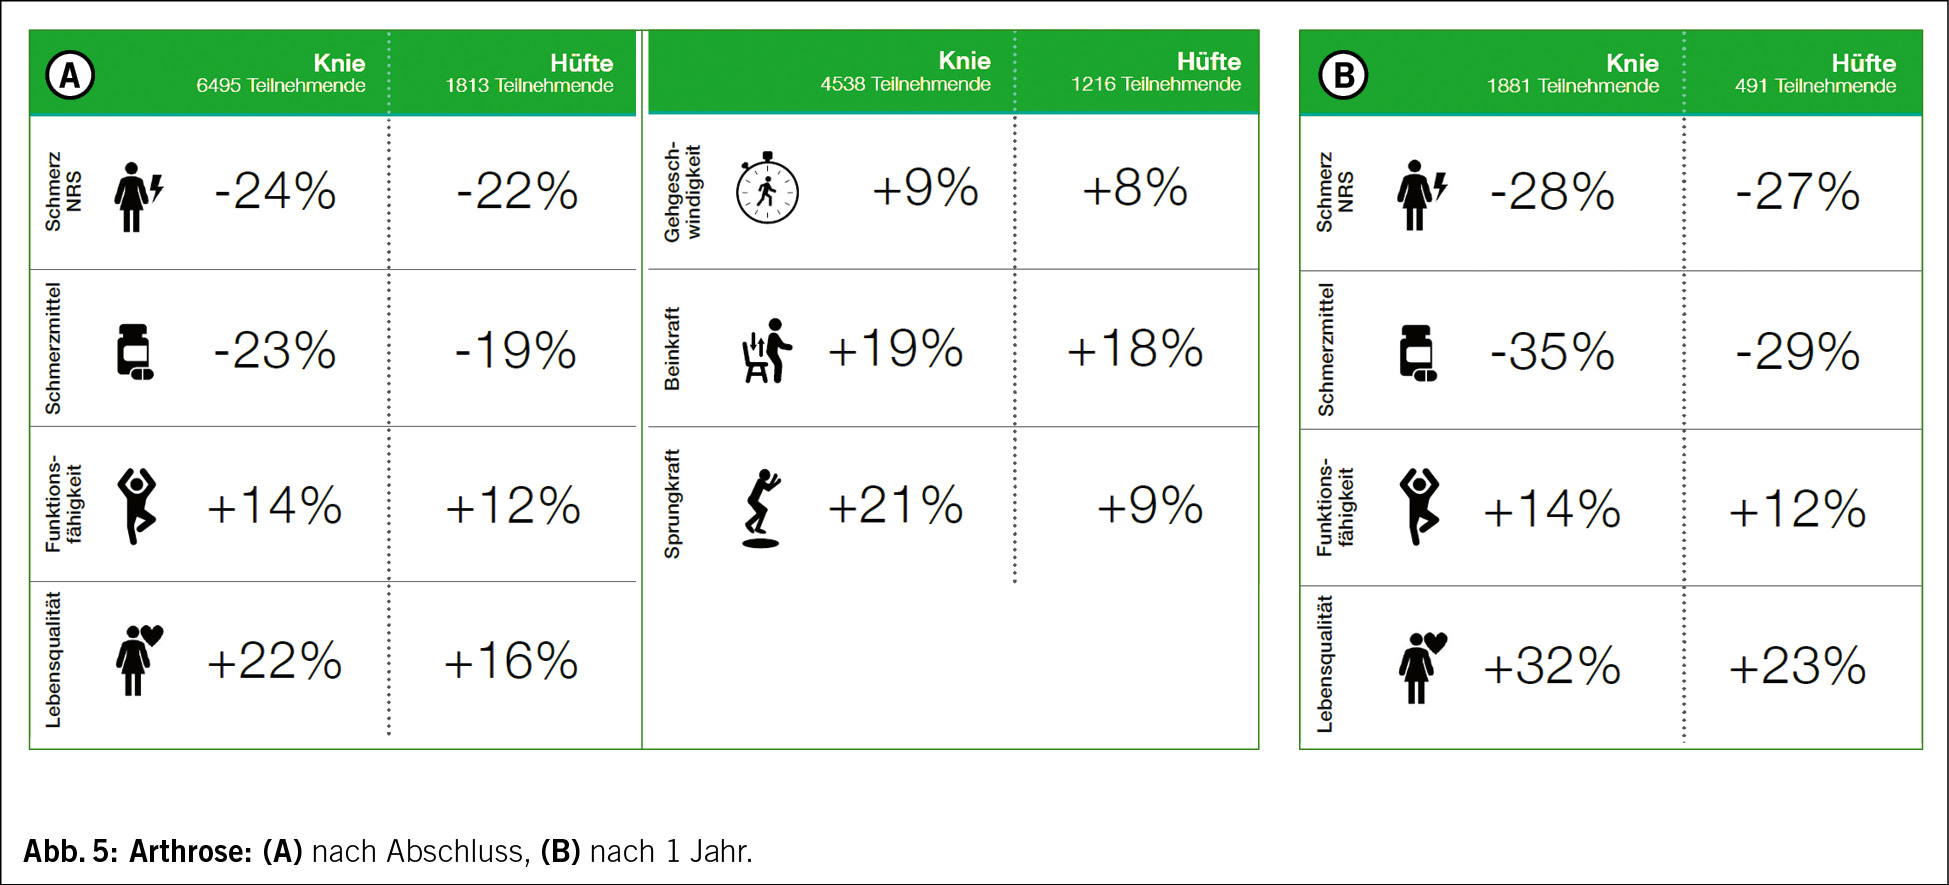This screenshot has width=1949, height=885.
Task: Click the chair stand Beinkraft icon
Action: click(766, 351)
